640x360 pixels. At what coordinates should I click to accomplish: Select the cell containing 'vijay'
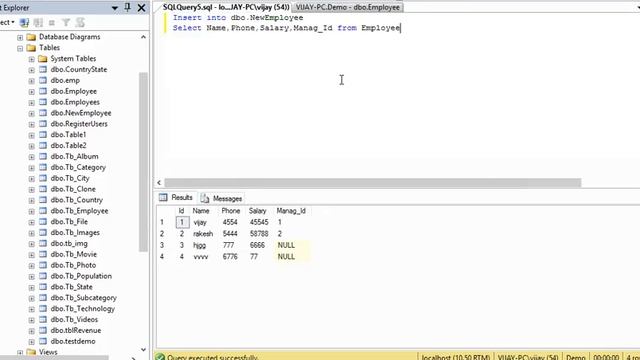pyautogui.click(x=200, y=222)
